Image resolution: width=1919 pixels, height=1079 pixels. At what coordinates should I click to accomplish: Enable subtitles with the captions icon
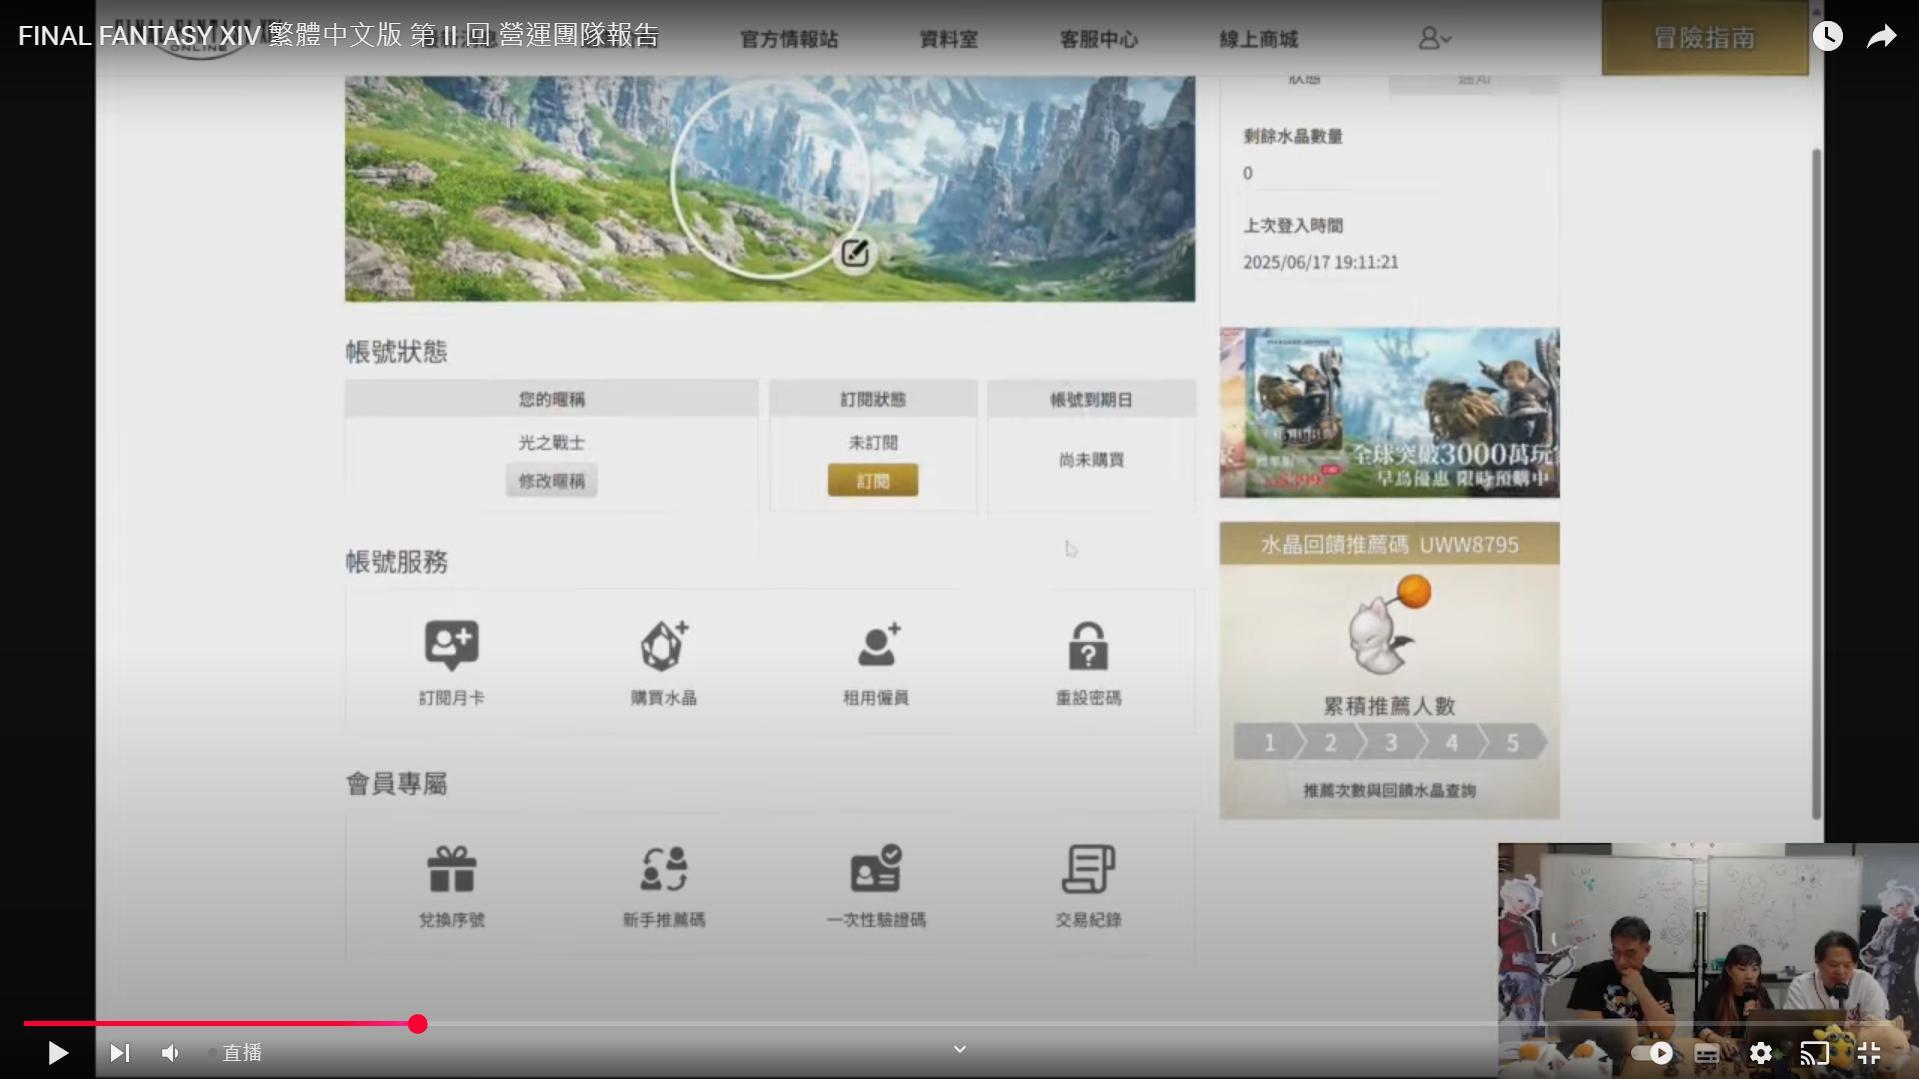click(1709, 1053)
